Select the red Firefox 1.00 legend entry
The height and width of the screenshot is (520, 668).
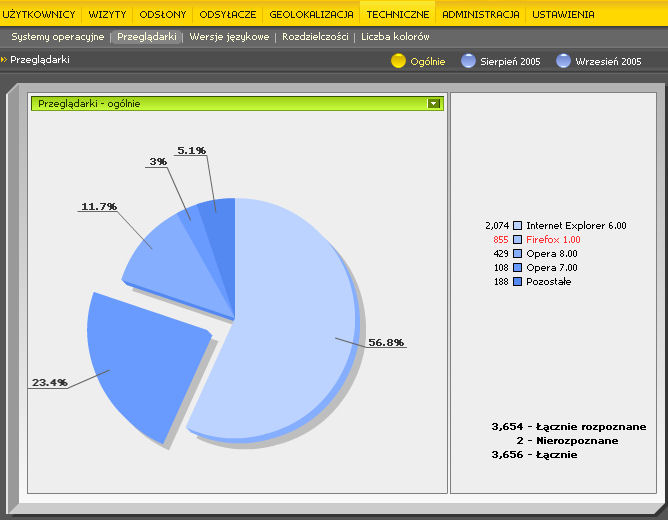click(553, 239)
